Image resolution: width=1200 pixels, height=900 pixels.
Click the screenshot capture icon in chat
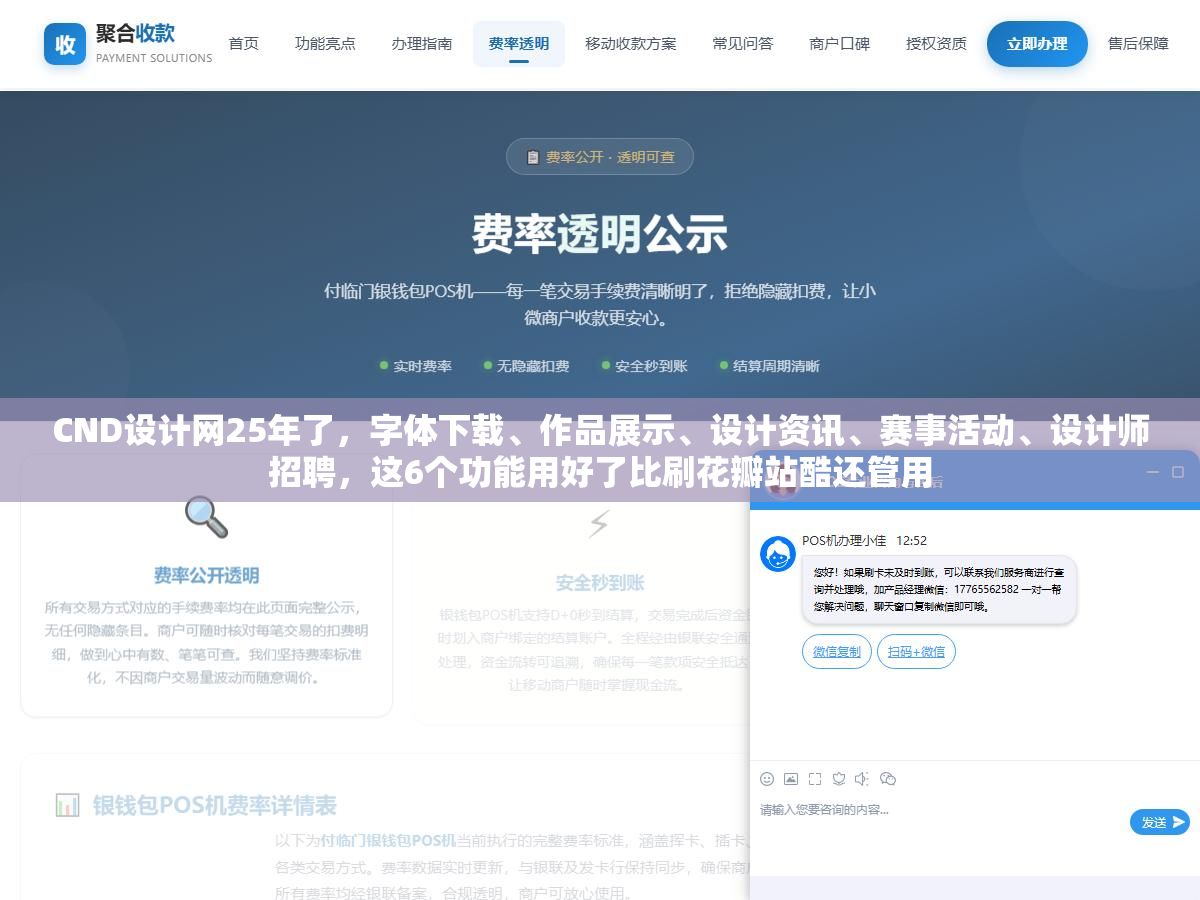[x=815, y=779]
